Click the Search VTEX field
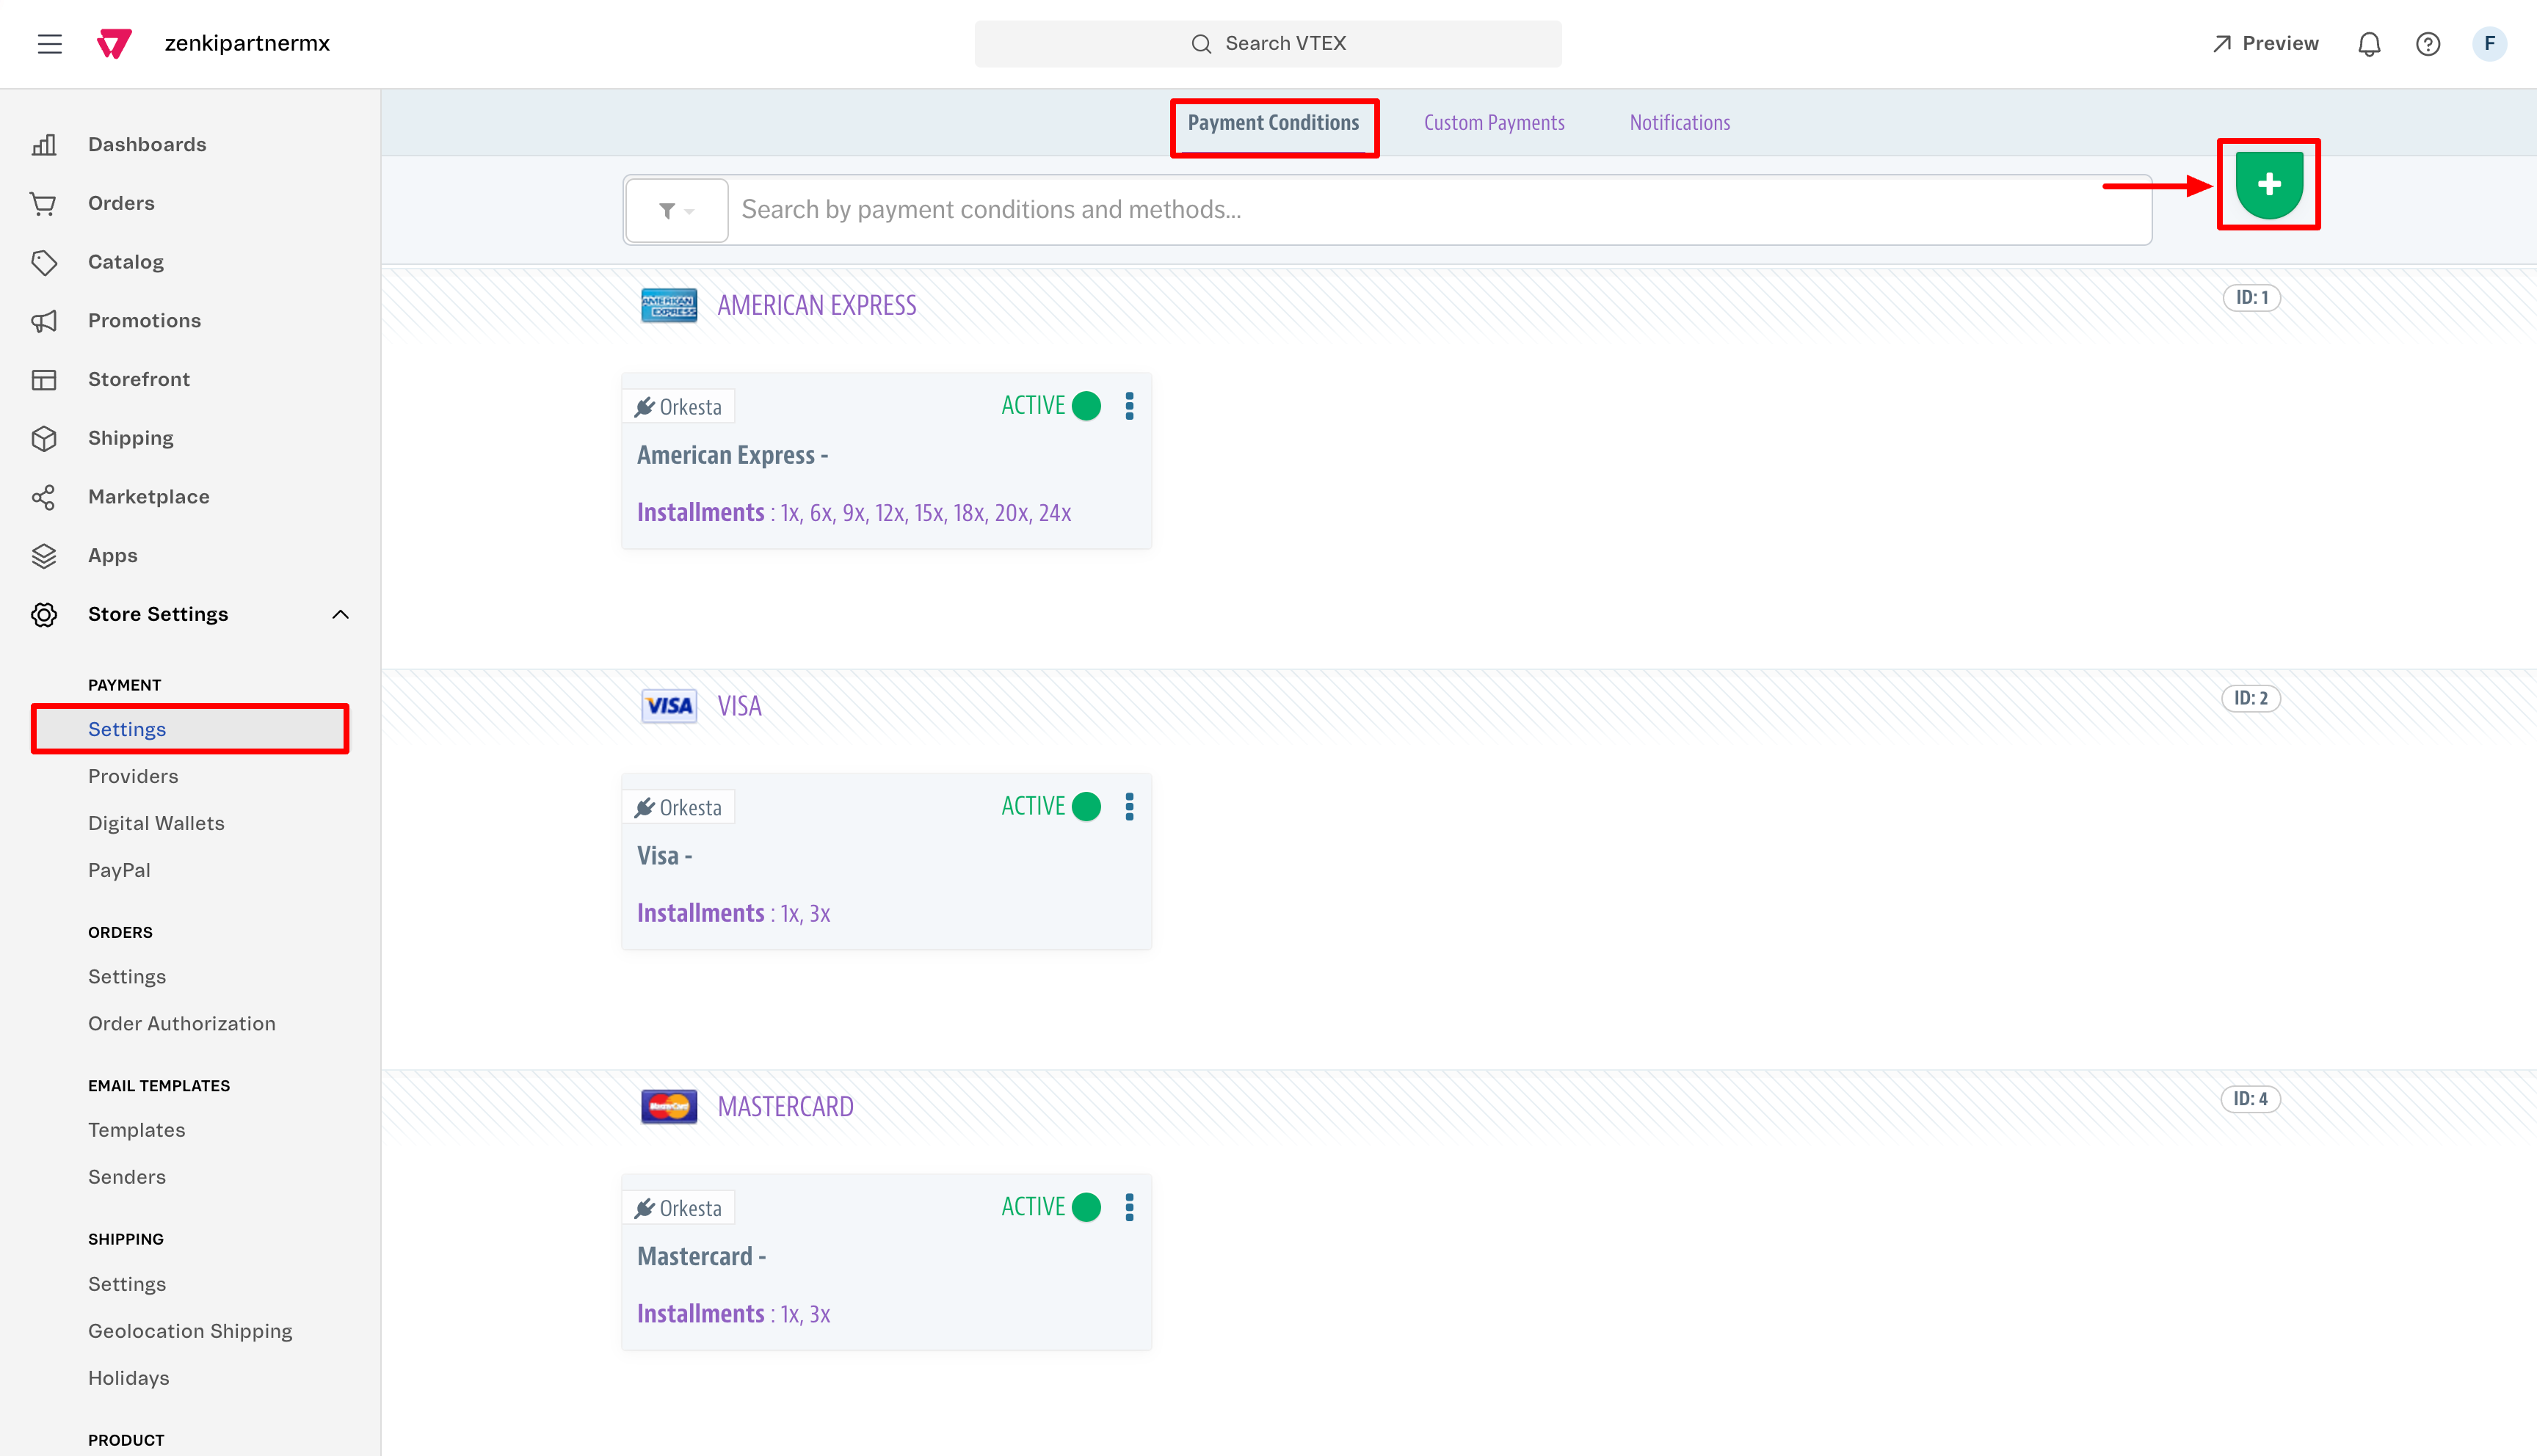Viewport: 2537px width, 1456px height. click(1268, 44)
